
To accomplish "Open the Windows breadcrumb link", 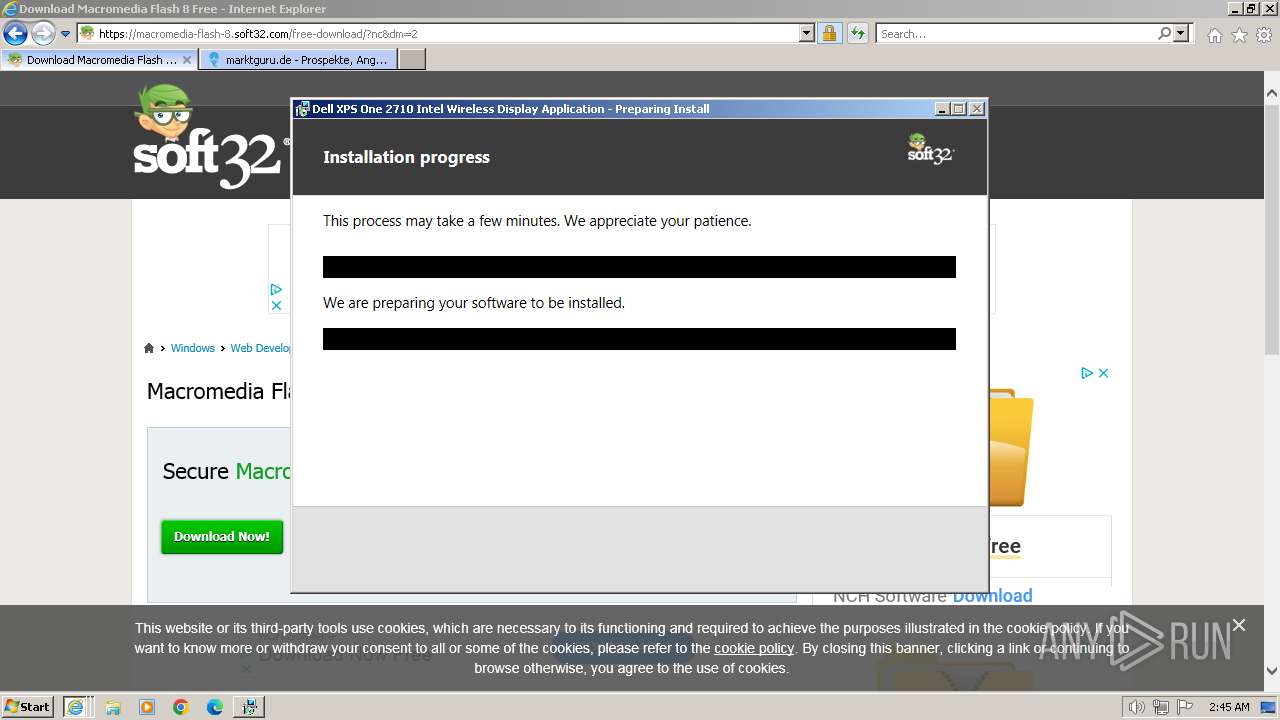I will [x=193, y=348].
